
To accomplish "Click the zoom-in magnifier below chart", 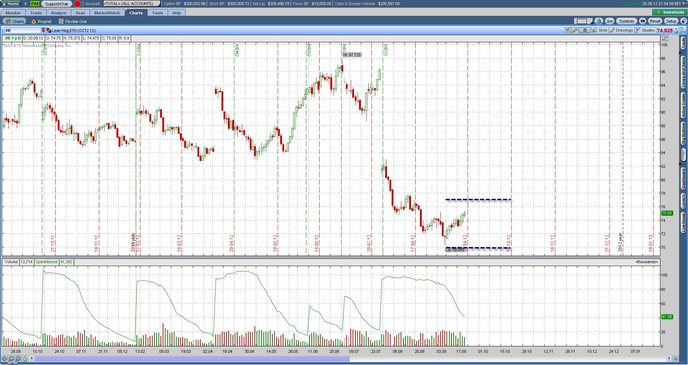I will pyautogui.click(x=11, y=359).
